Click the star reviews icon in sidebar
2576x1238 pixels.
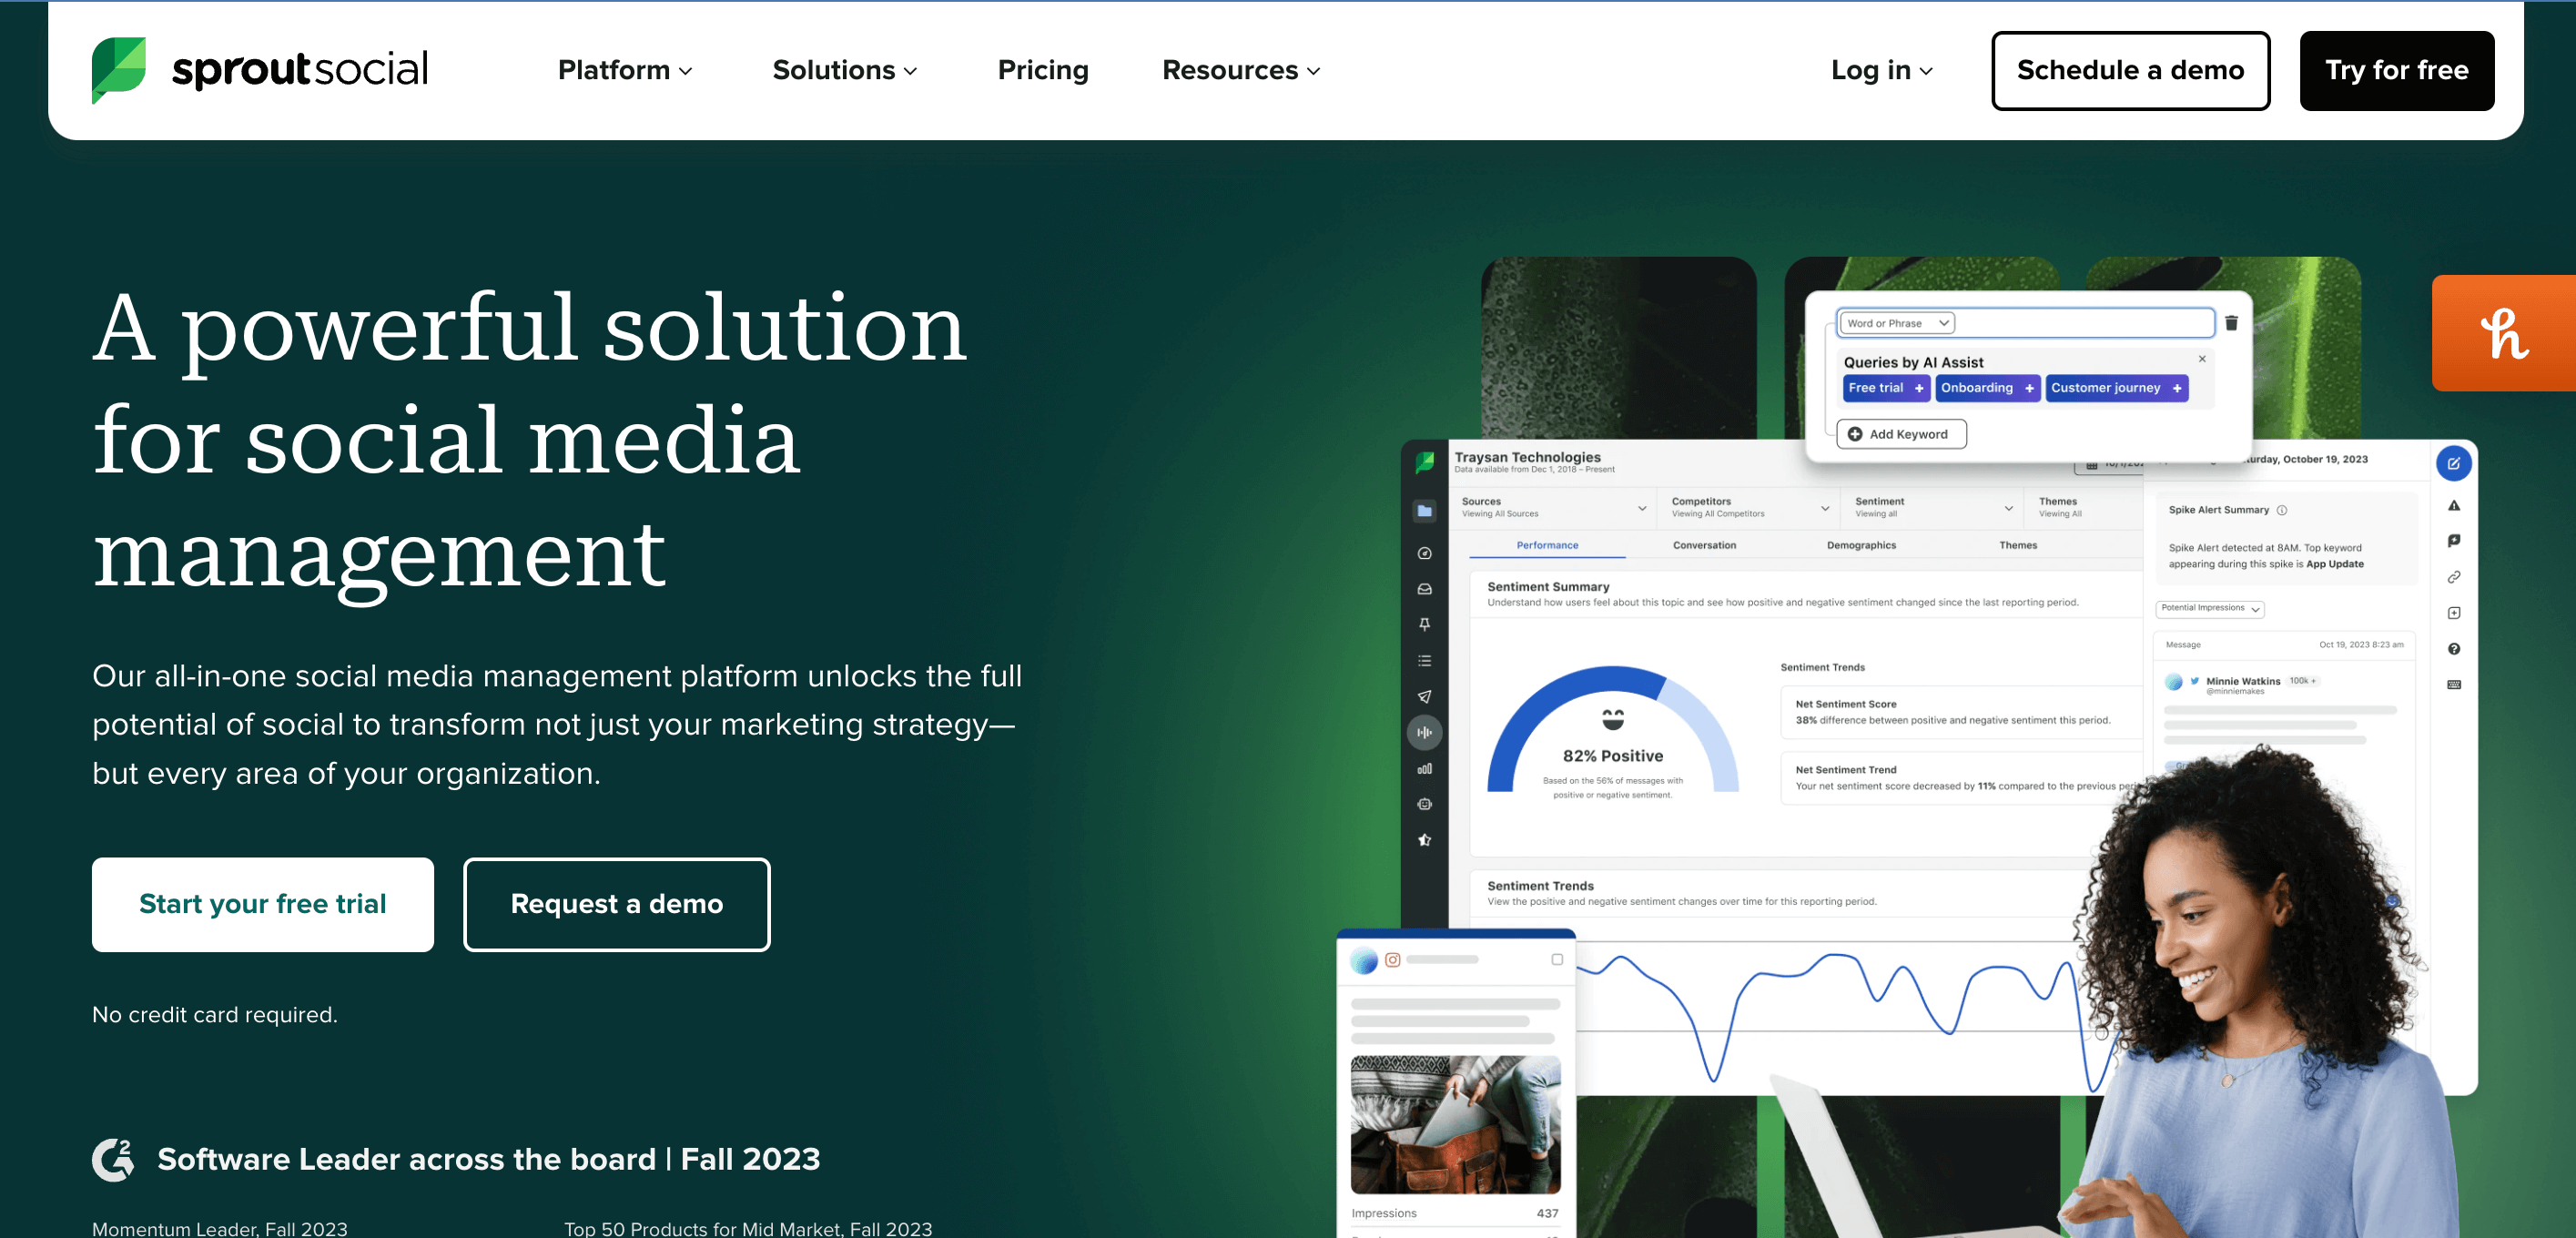[1424, 840]
